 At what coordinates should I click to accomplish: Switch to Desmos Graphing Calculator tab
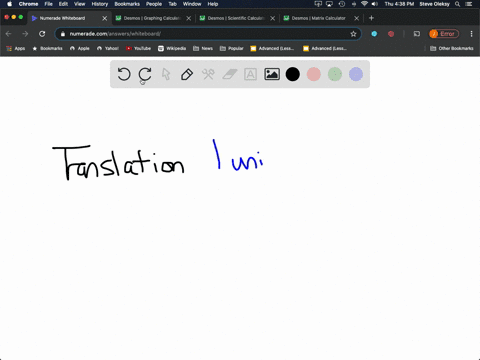[x=152, y=18]
